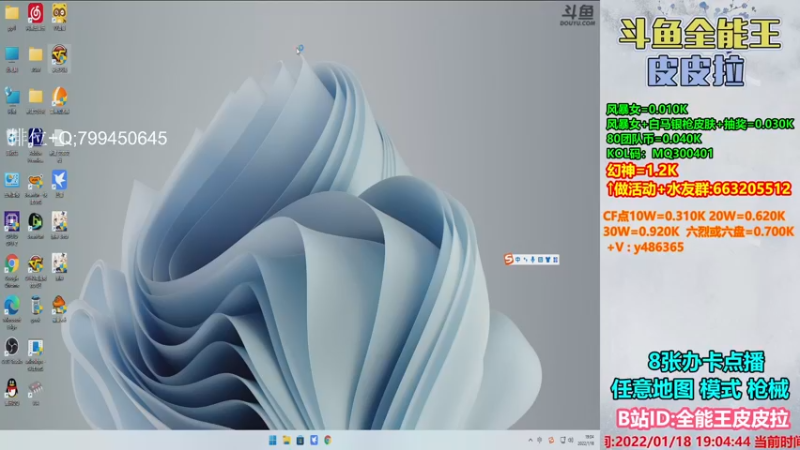Launch the orange mushroom desktop shortcut
Screen dimensions: 800x450
[59, 309]
